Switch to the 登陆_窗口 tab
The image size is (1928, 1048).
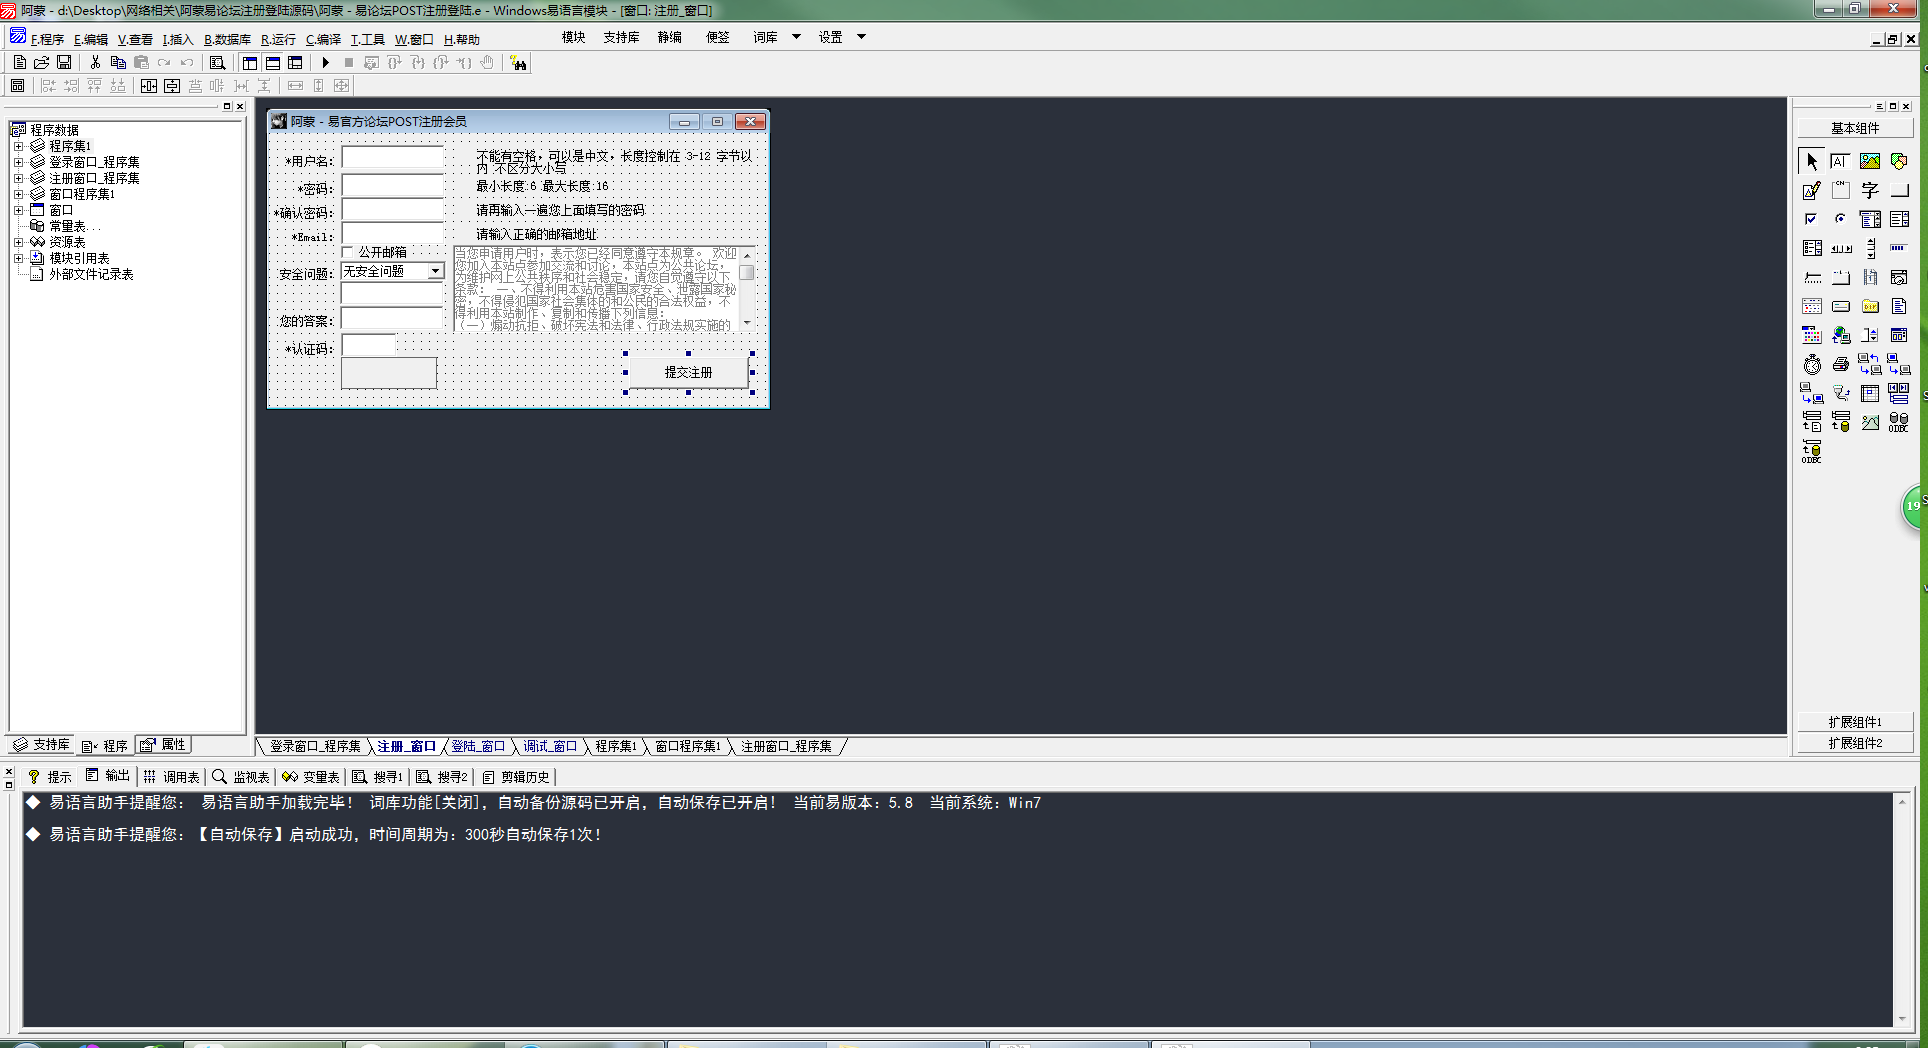[x=478, y=746]
